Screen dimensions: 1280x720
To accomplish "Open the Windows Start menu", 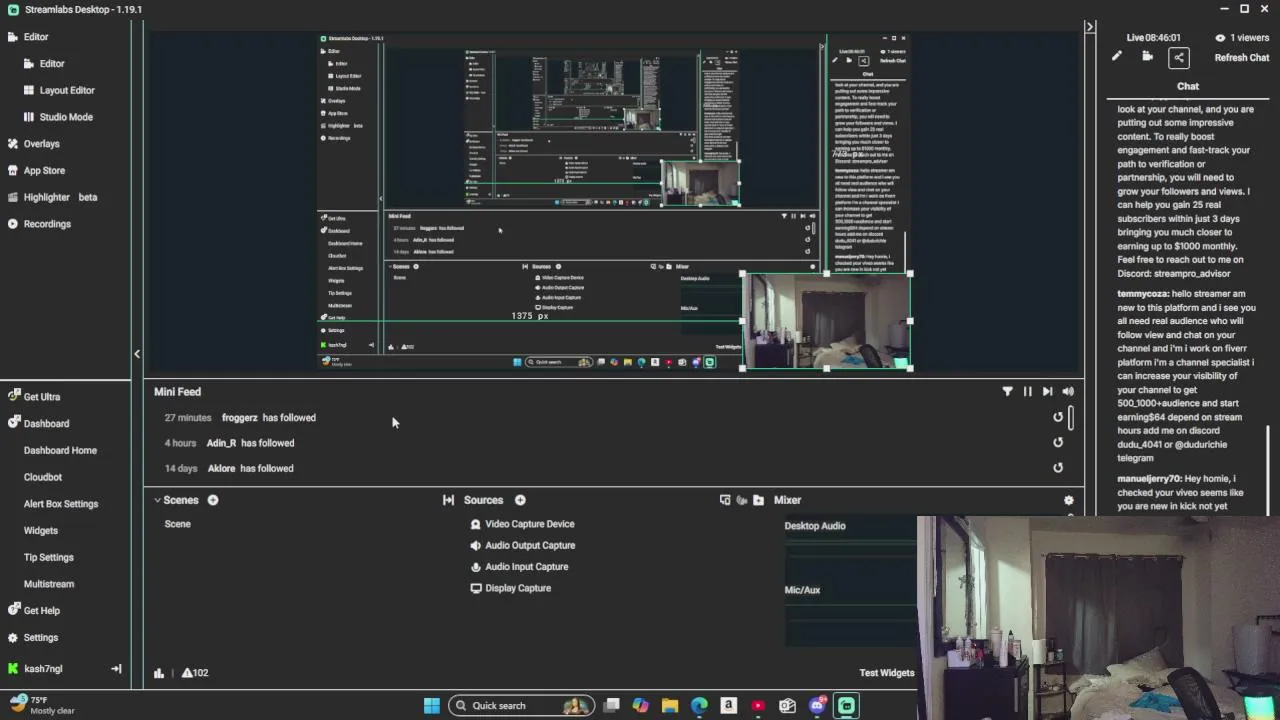I will [431, 706].
